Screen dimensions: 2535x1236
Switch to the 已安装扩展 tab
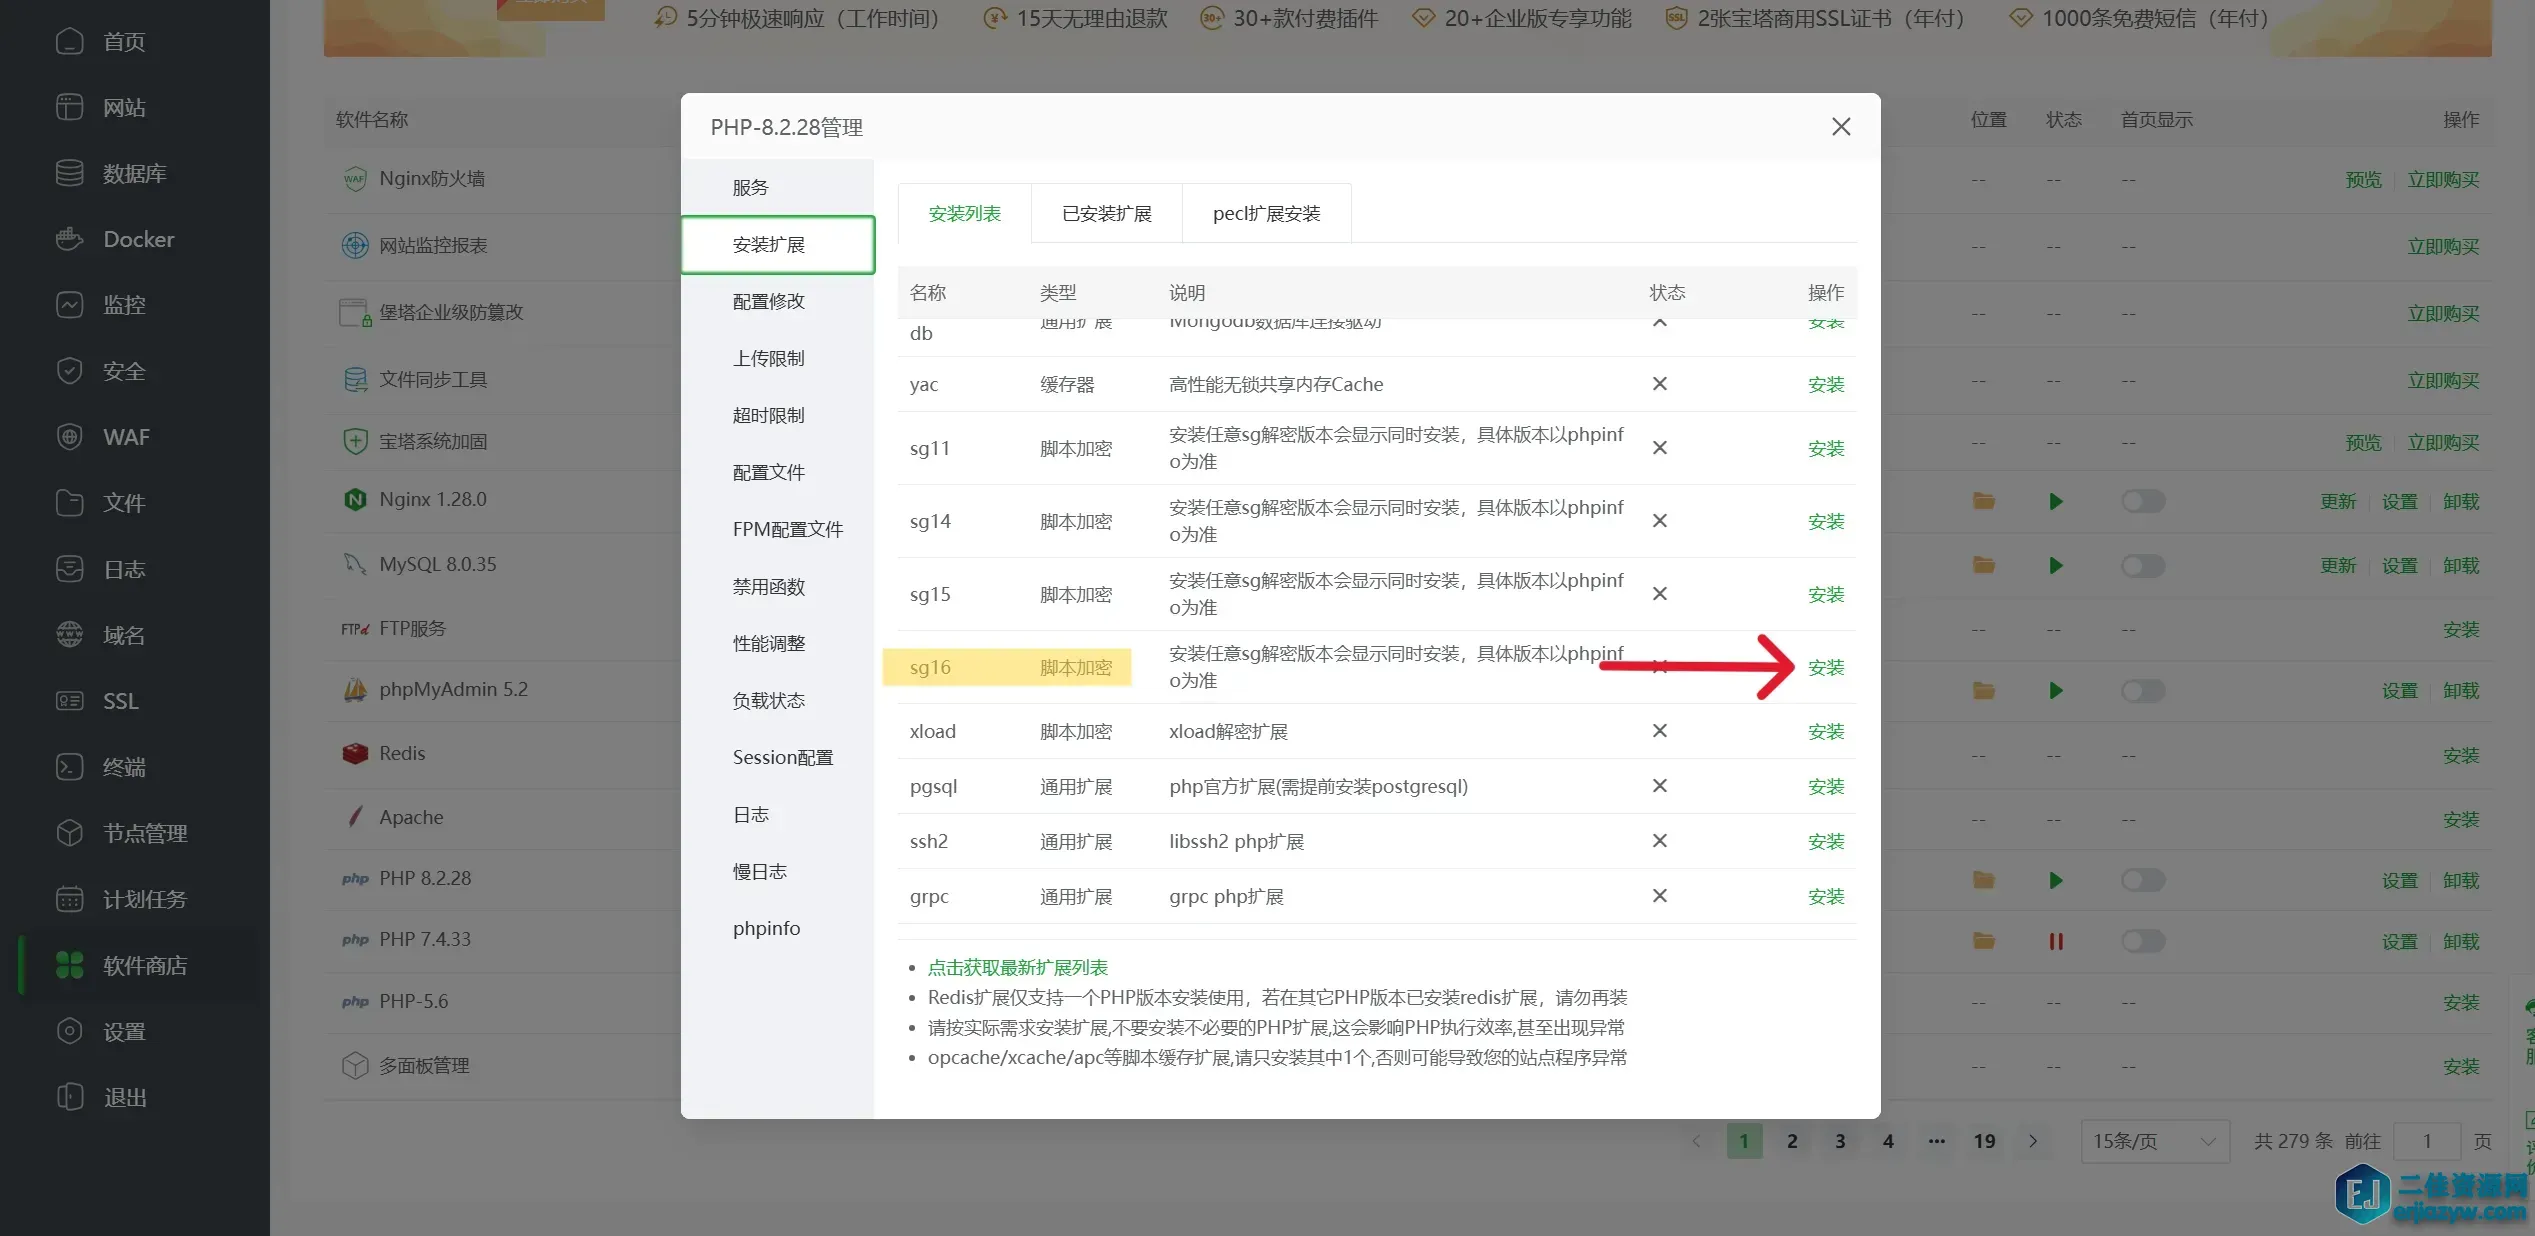1106,213
